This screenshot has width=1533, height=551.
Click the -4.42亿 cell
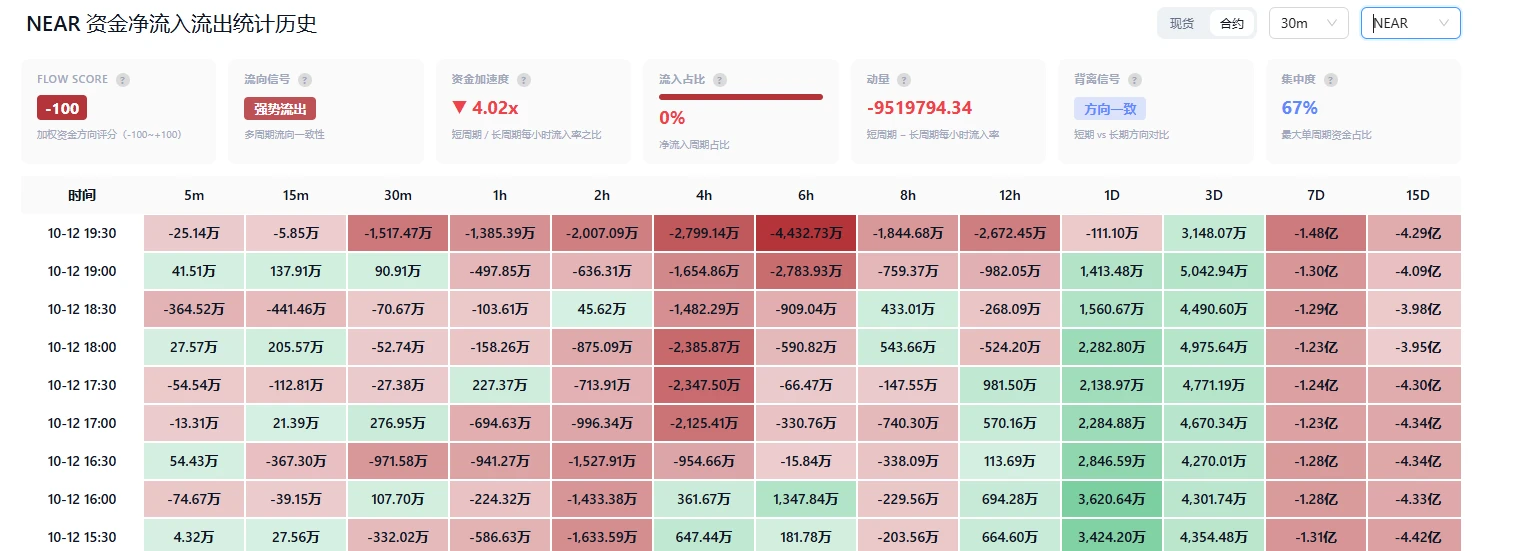coord(1415,535)
